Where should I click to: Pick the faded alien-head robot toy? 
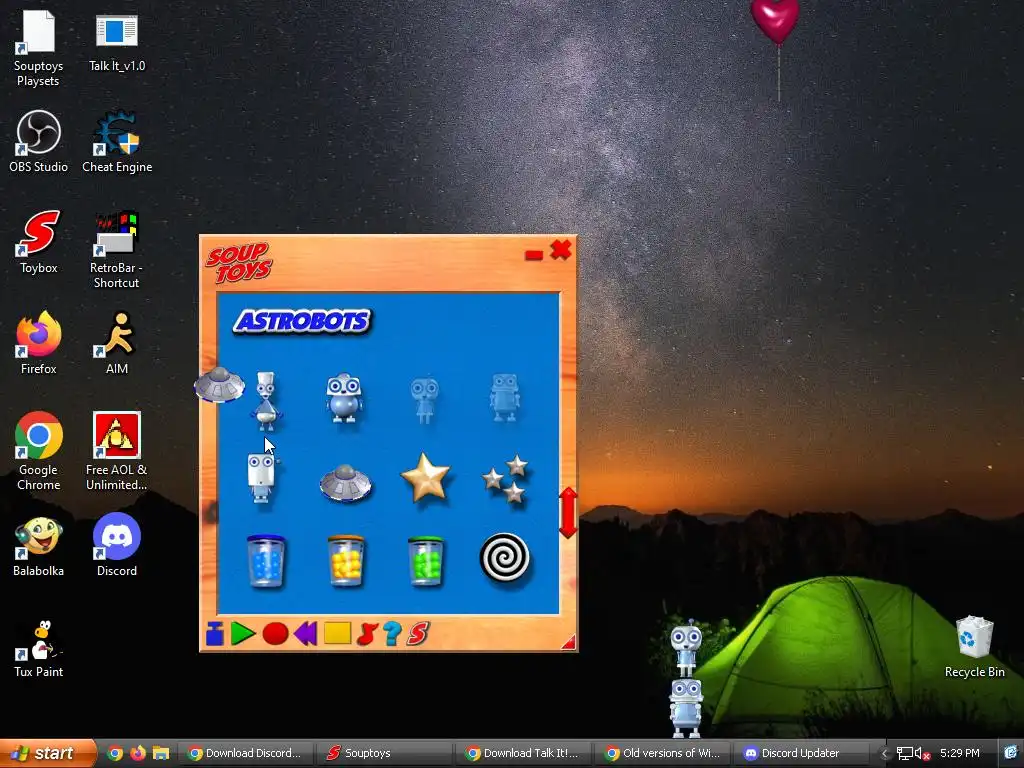click(x=424, y=399)
